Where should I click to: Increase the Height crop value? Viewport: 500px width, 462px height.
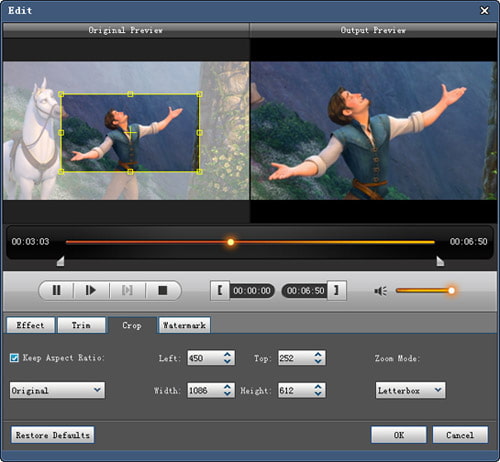(x=318, y=387)
